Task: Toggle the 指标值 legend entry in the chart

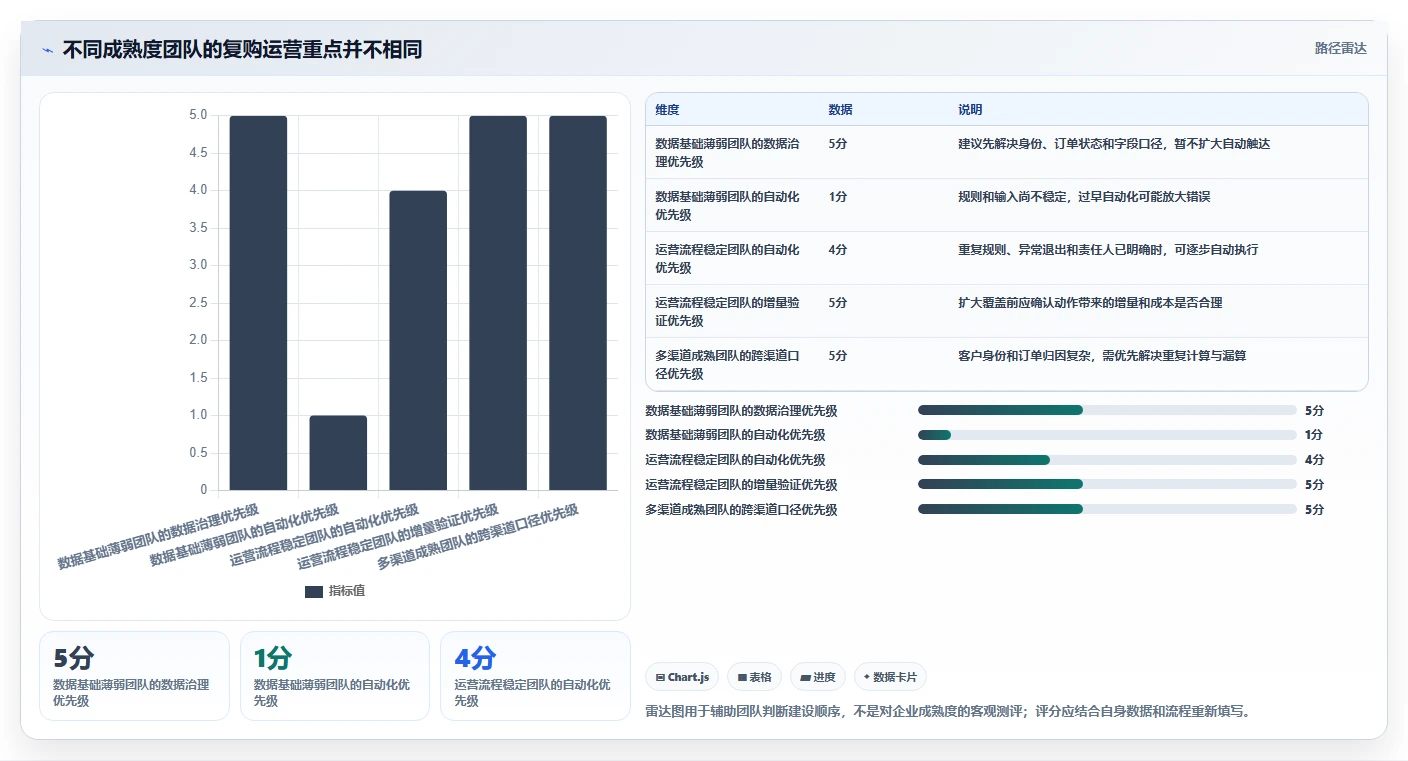Action: tap(335, 591)
